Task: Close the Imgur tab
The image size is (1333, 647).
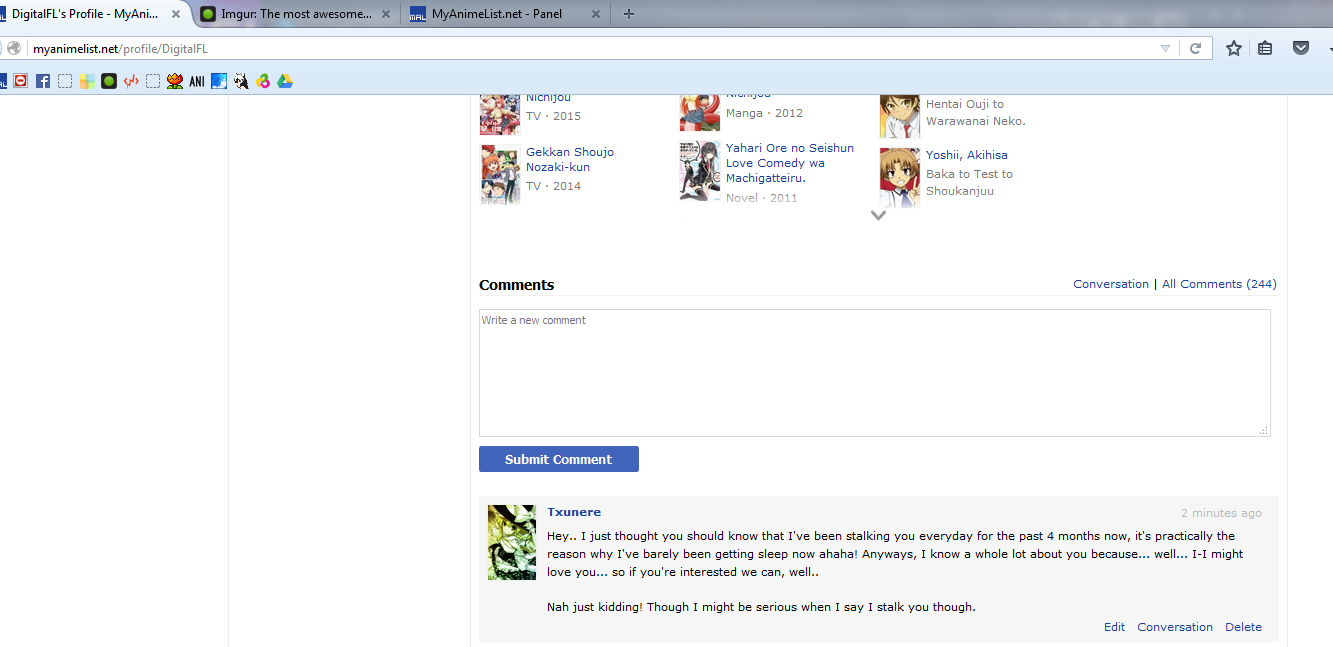Action: click(386, 14)
